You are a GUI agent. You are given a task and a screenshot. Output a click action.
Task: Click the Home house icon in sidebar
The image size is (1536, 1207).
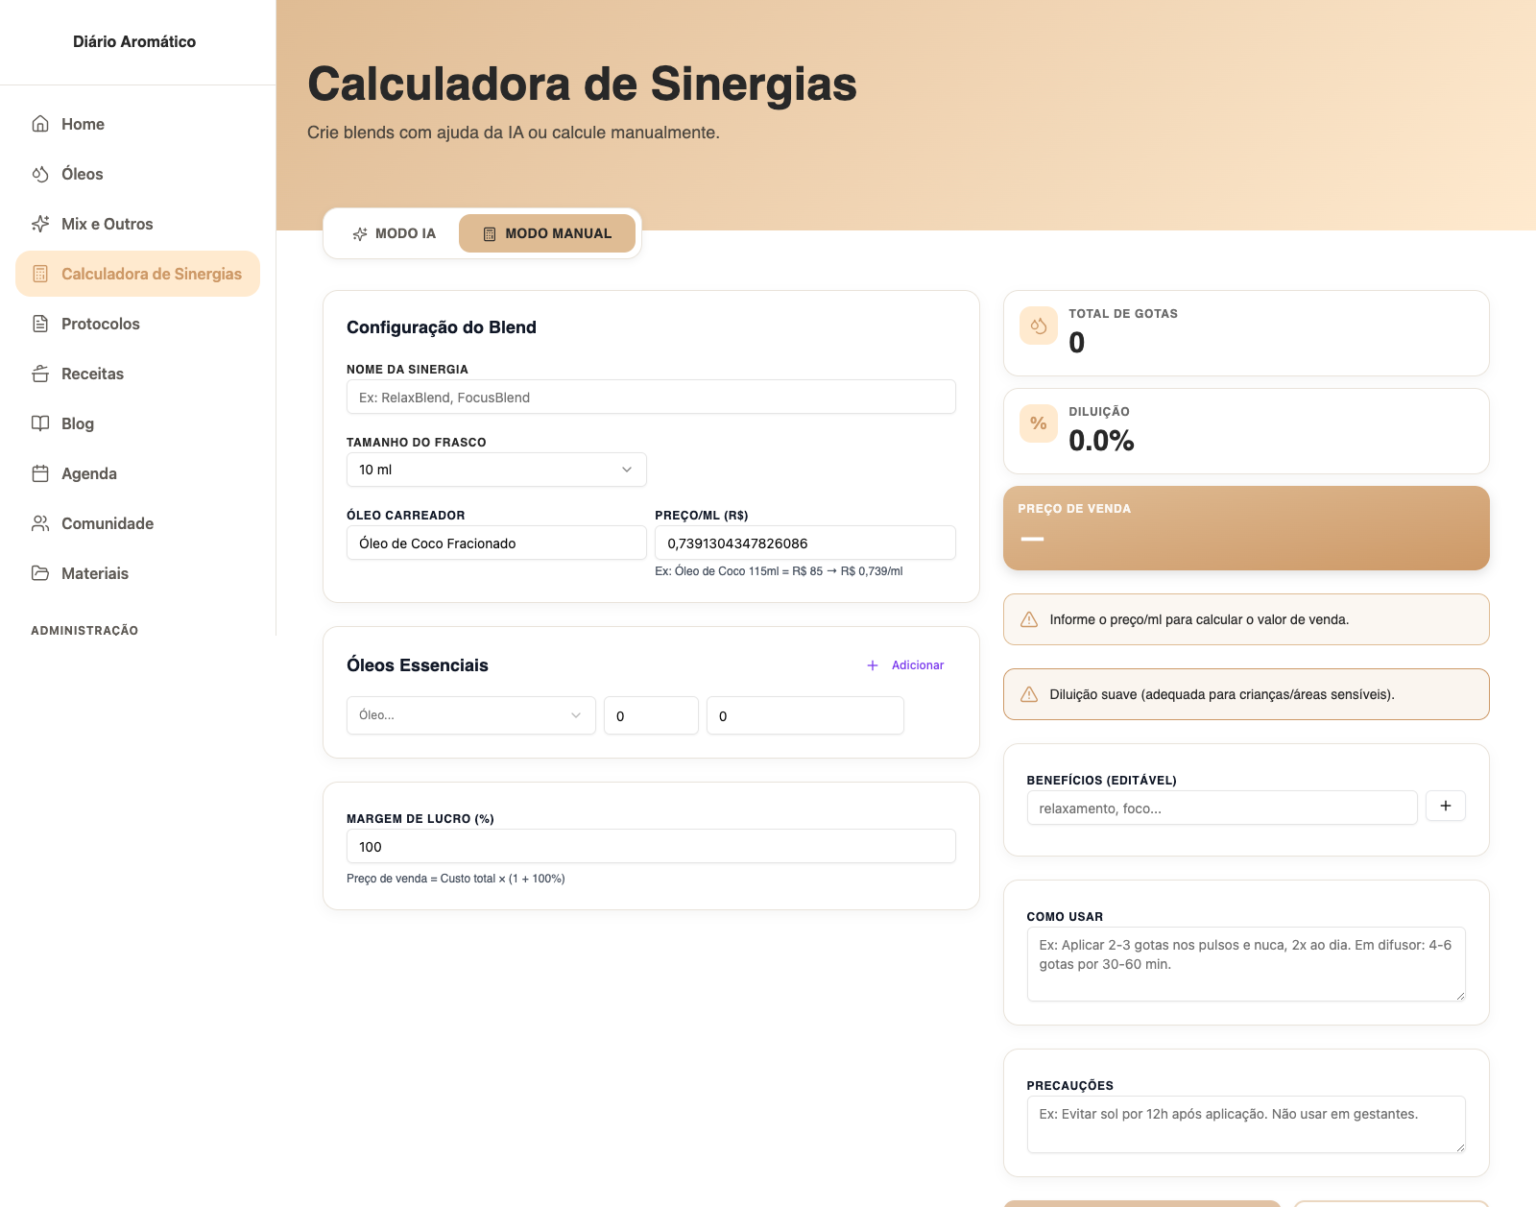40,124
